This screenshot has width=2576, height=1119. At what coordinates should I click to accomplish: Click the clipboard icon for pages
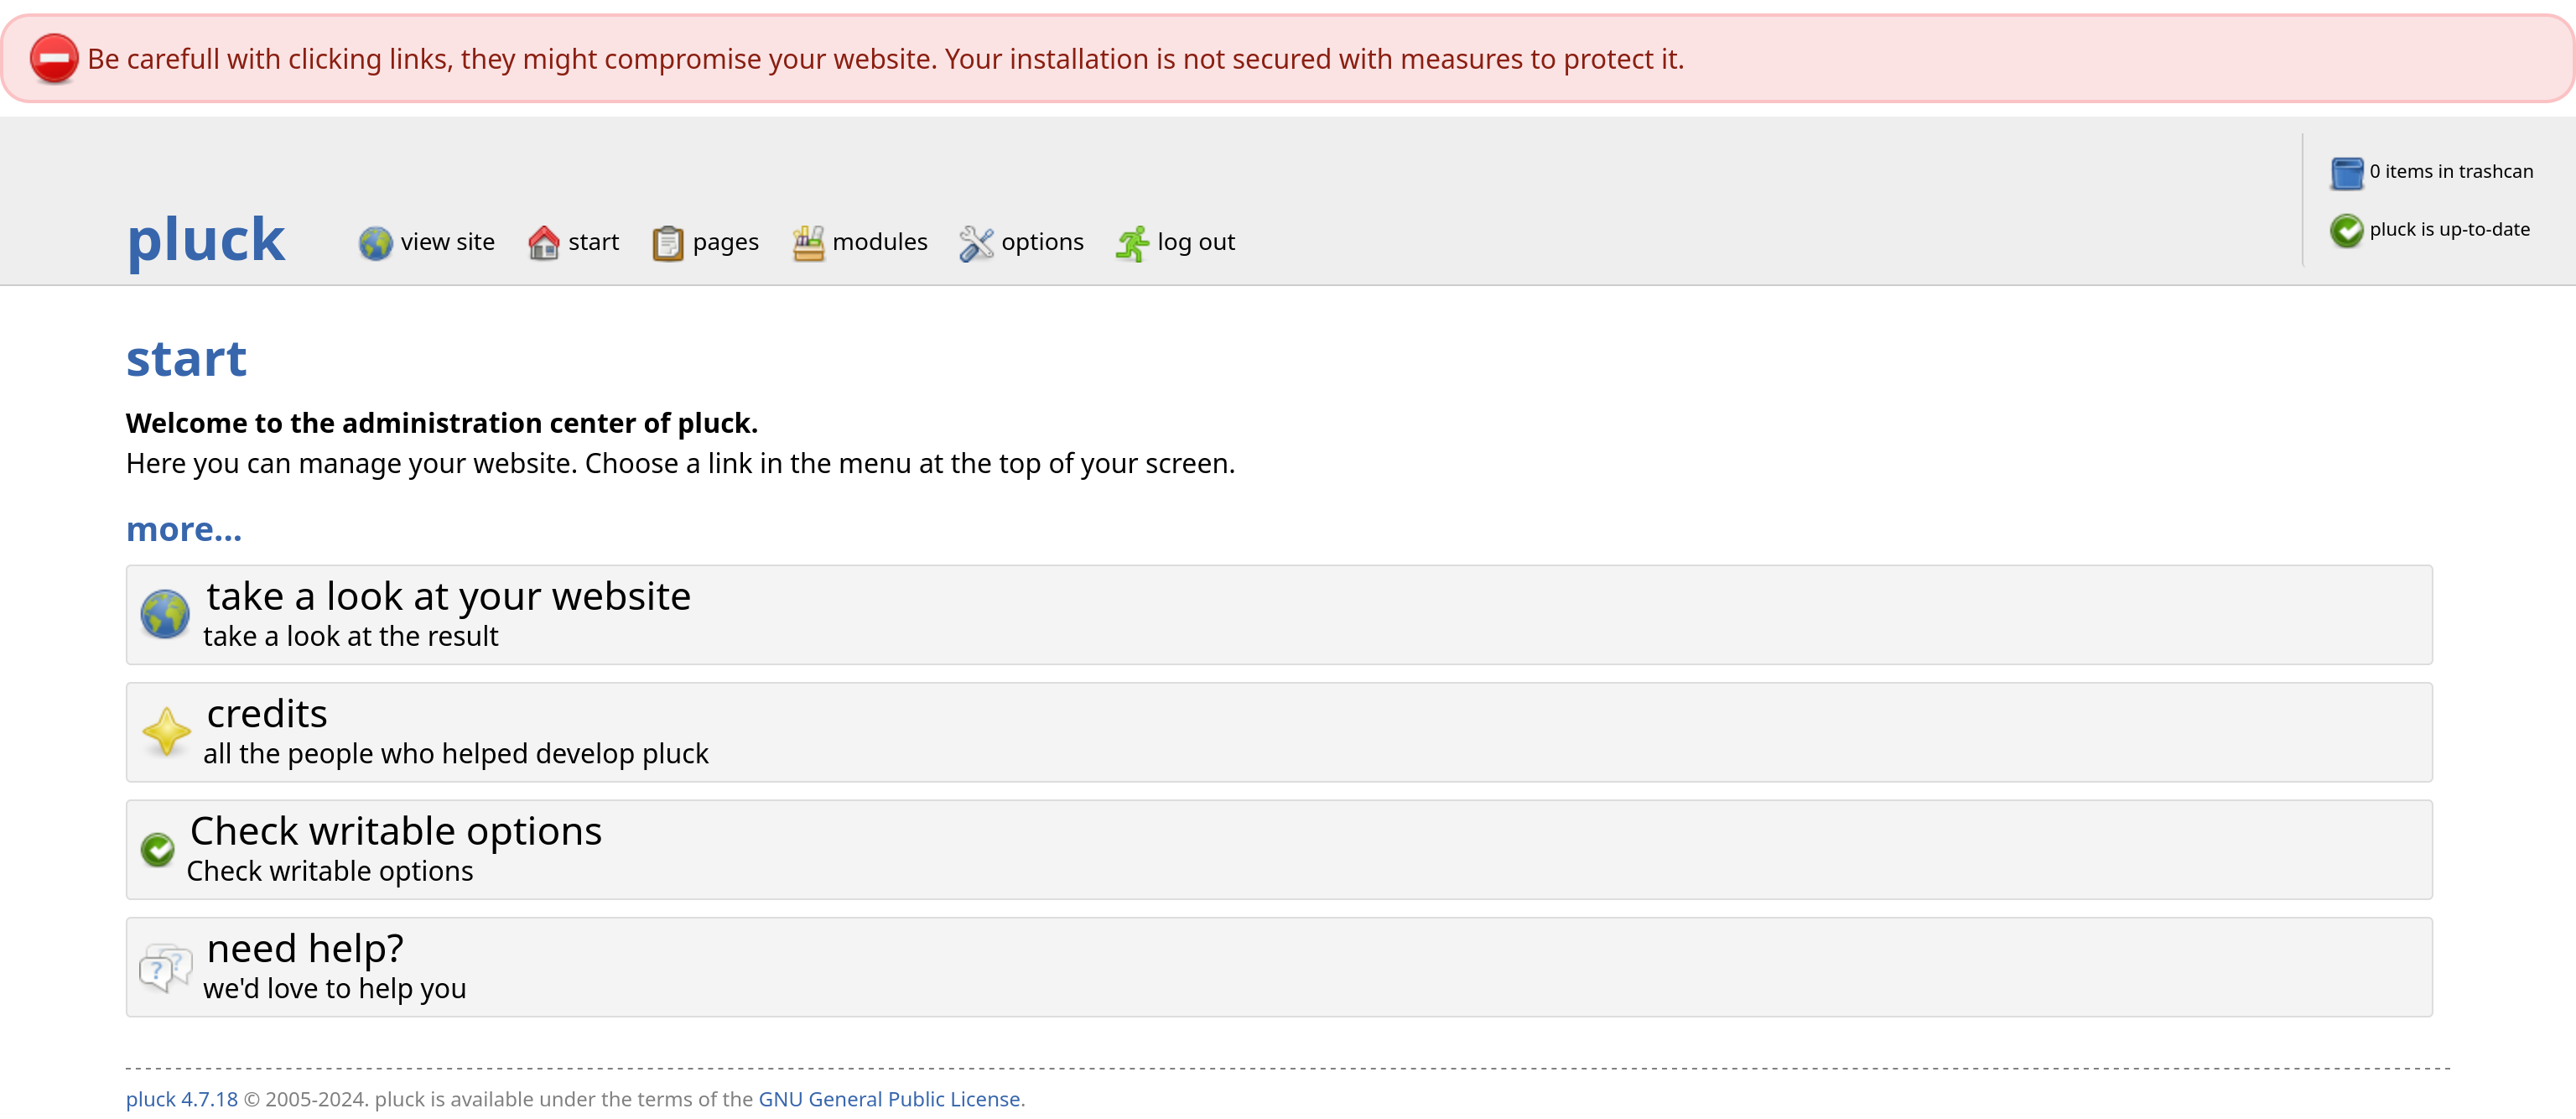tap(667, 243)
